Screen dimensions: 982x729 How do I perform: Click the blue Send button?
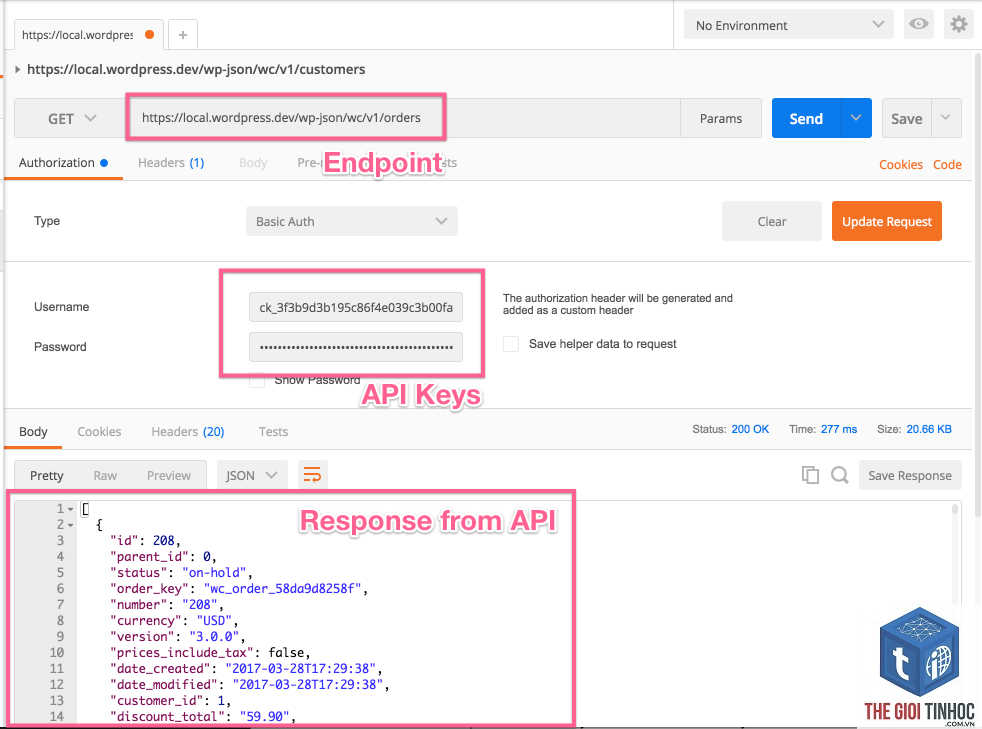pos(806,118)
